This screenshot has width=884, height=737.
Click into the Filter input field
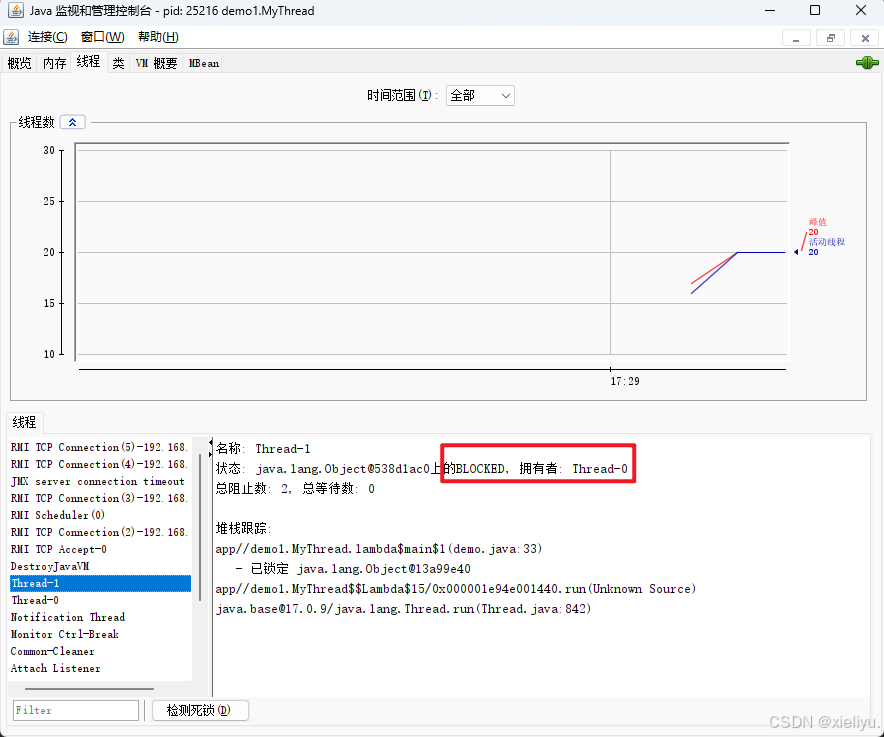point(76,710)
